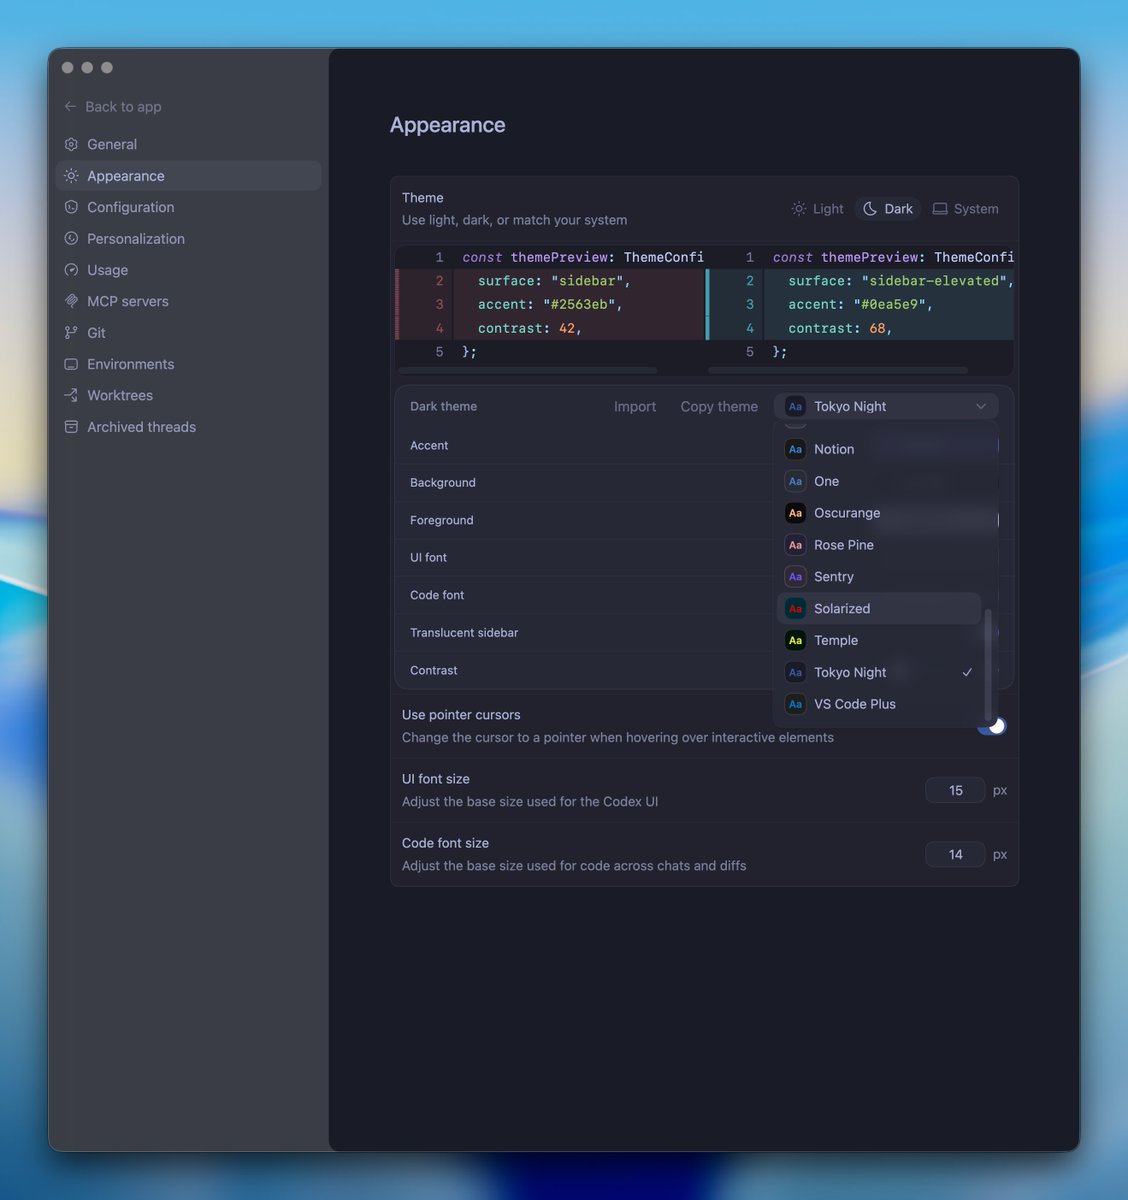Viewport: 1128px width, 1200px height.
Task: Choose Rose Pine from the theme list
Action: pos(879,545)
